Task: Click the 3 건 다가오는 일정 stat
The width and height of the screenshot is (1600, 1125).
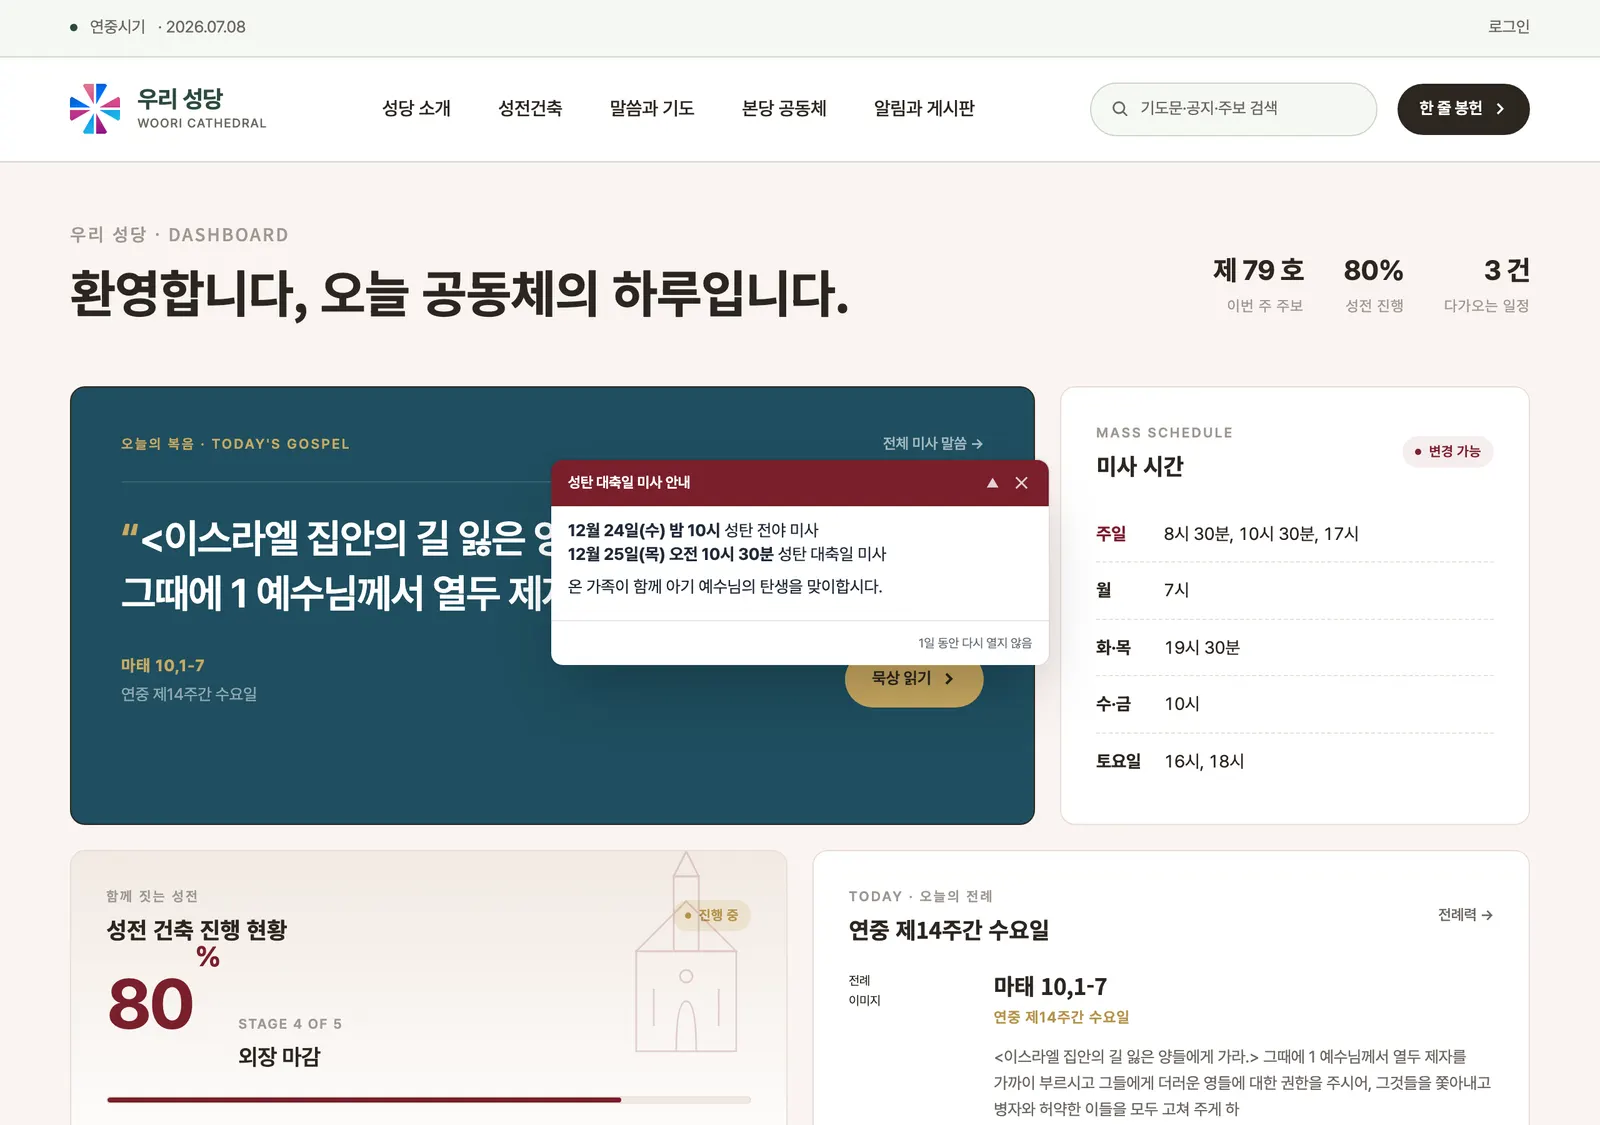Action: [1487, 285]
